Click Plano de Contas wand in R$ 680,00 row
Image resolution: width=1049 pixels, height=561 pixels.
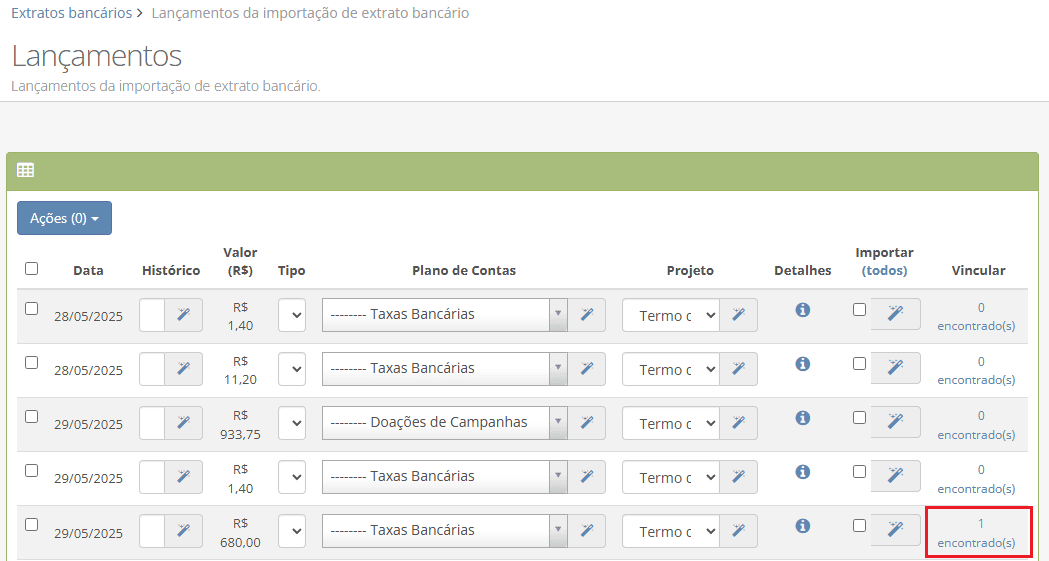[x=587, y=531]
